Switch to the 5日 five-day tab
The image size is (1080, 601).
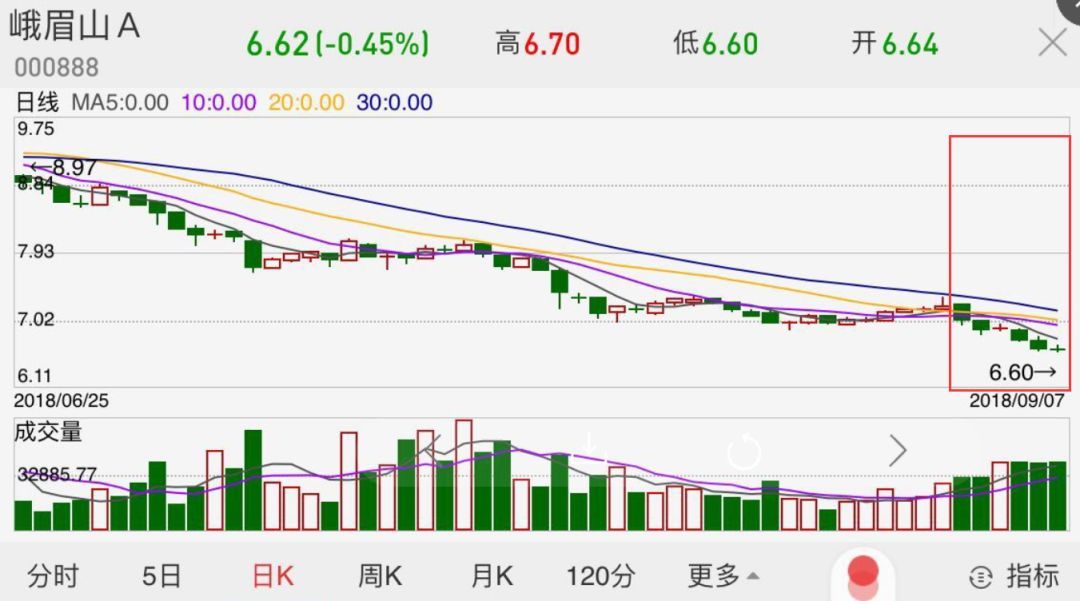click(x=162, y=576)
